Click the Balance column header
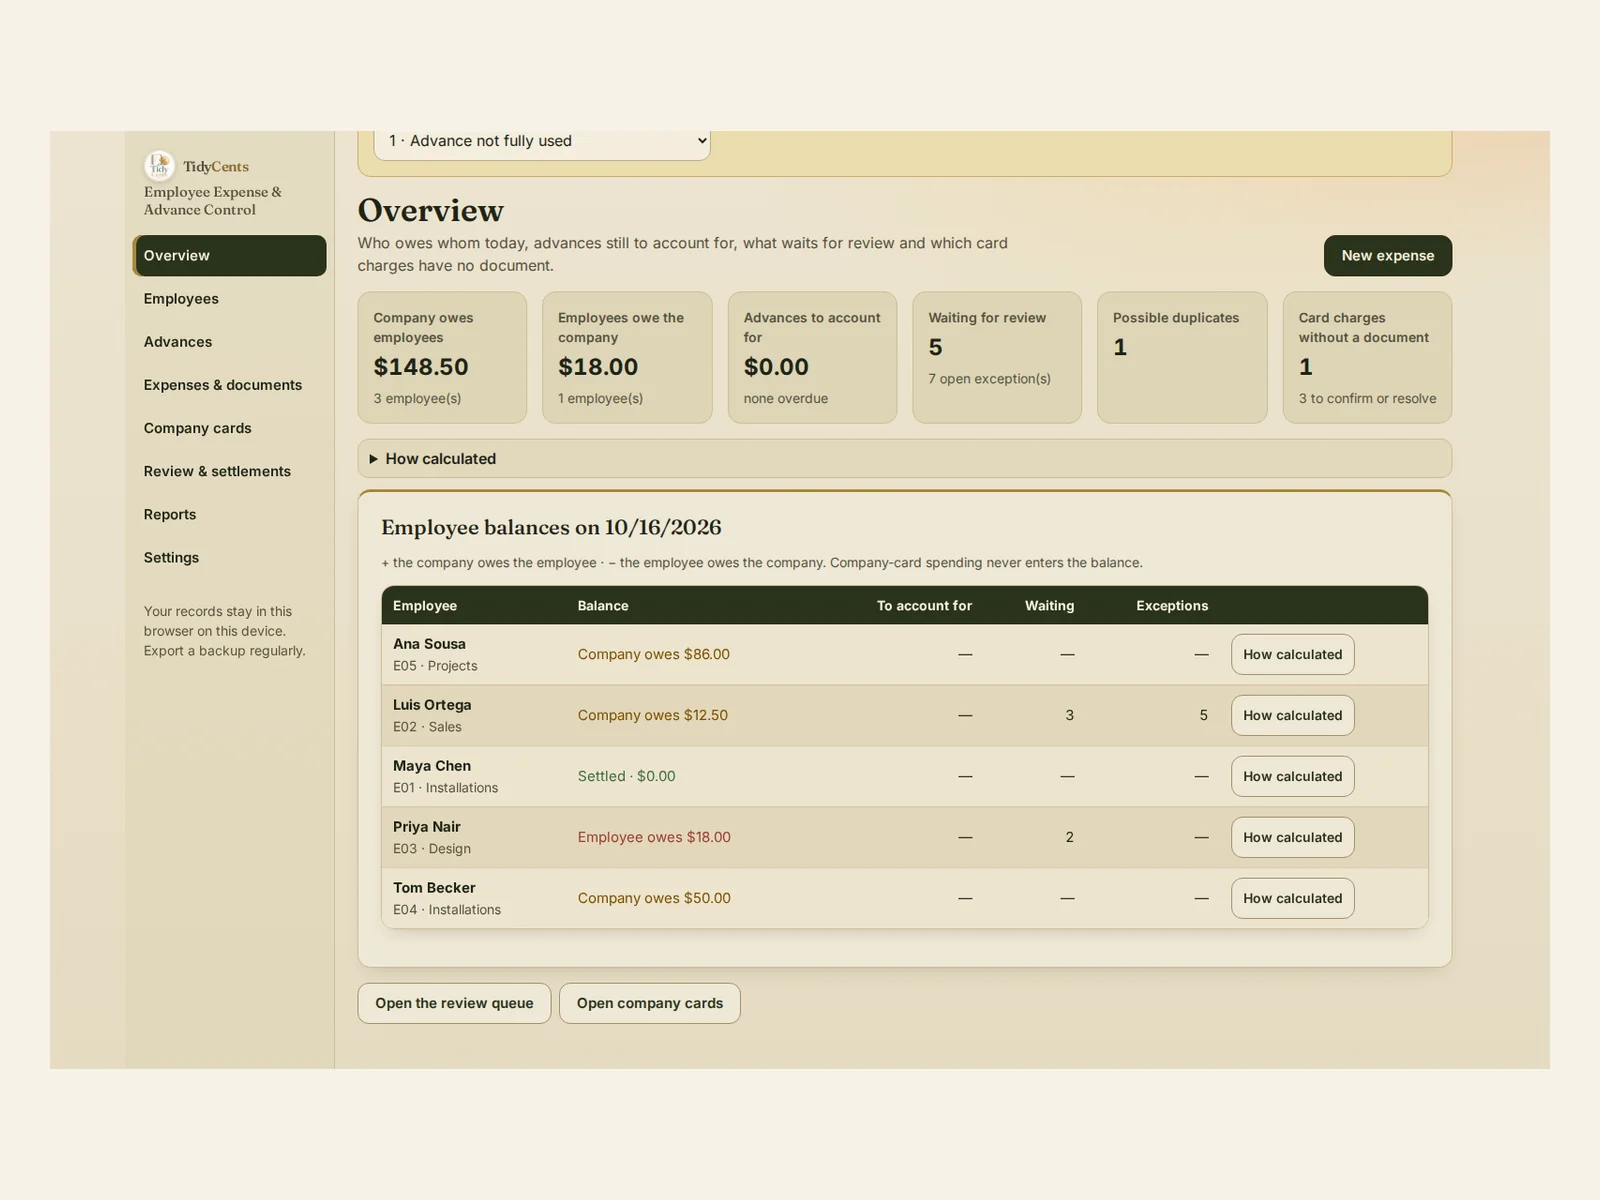This screenshot has width=1600, height=1200. pos(603,606)
